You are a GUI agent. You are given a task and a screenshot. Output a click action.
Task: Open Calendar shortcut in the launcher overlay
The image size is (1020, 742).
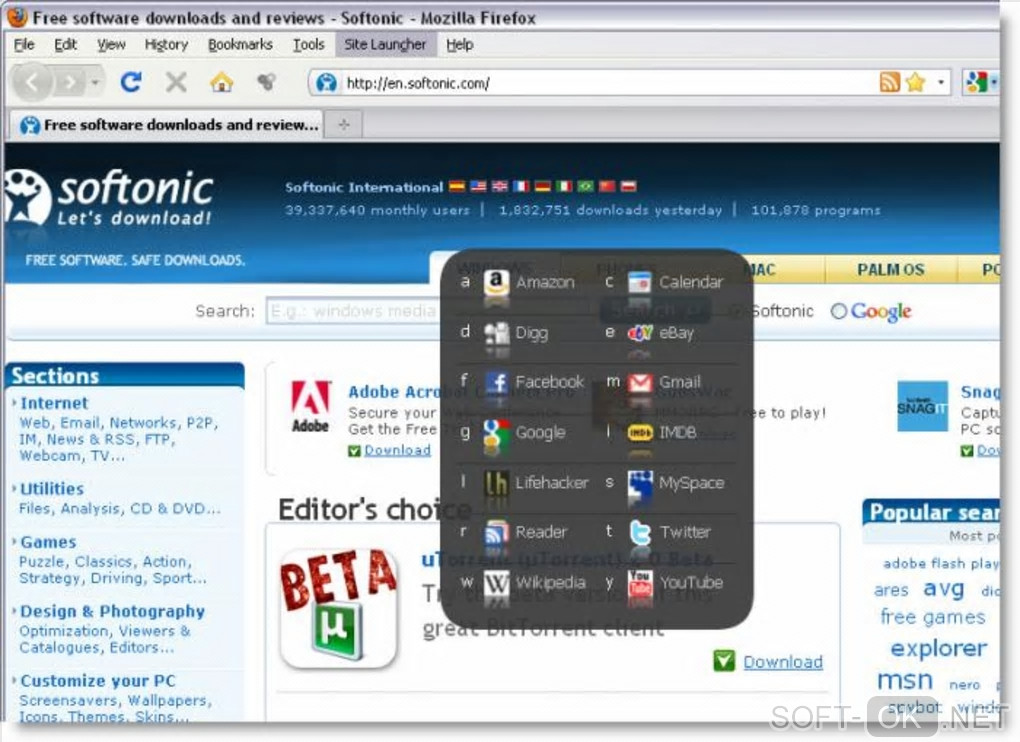pos(664,282)
